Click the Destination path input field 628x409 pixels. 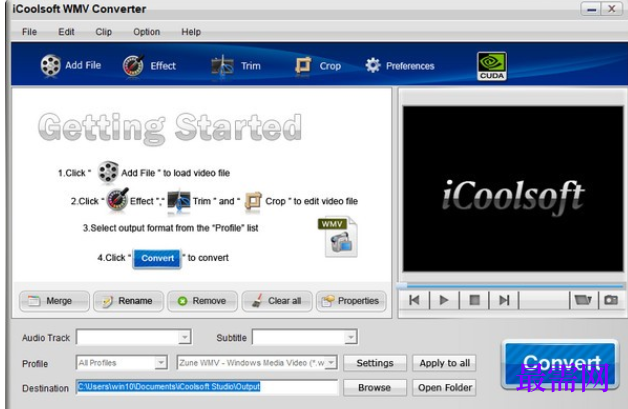coord(207,387)
